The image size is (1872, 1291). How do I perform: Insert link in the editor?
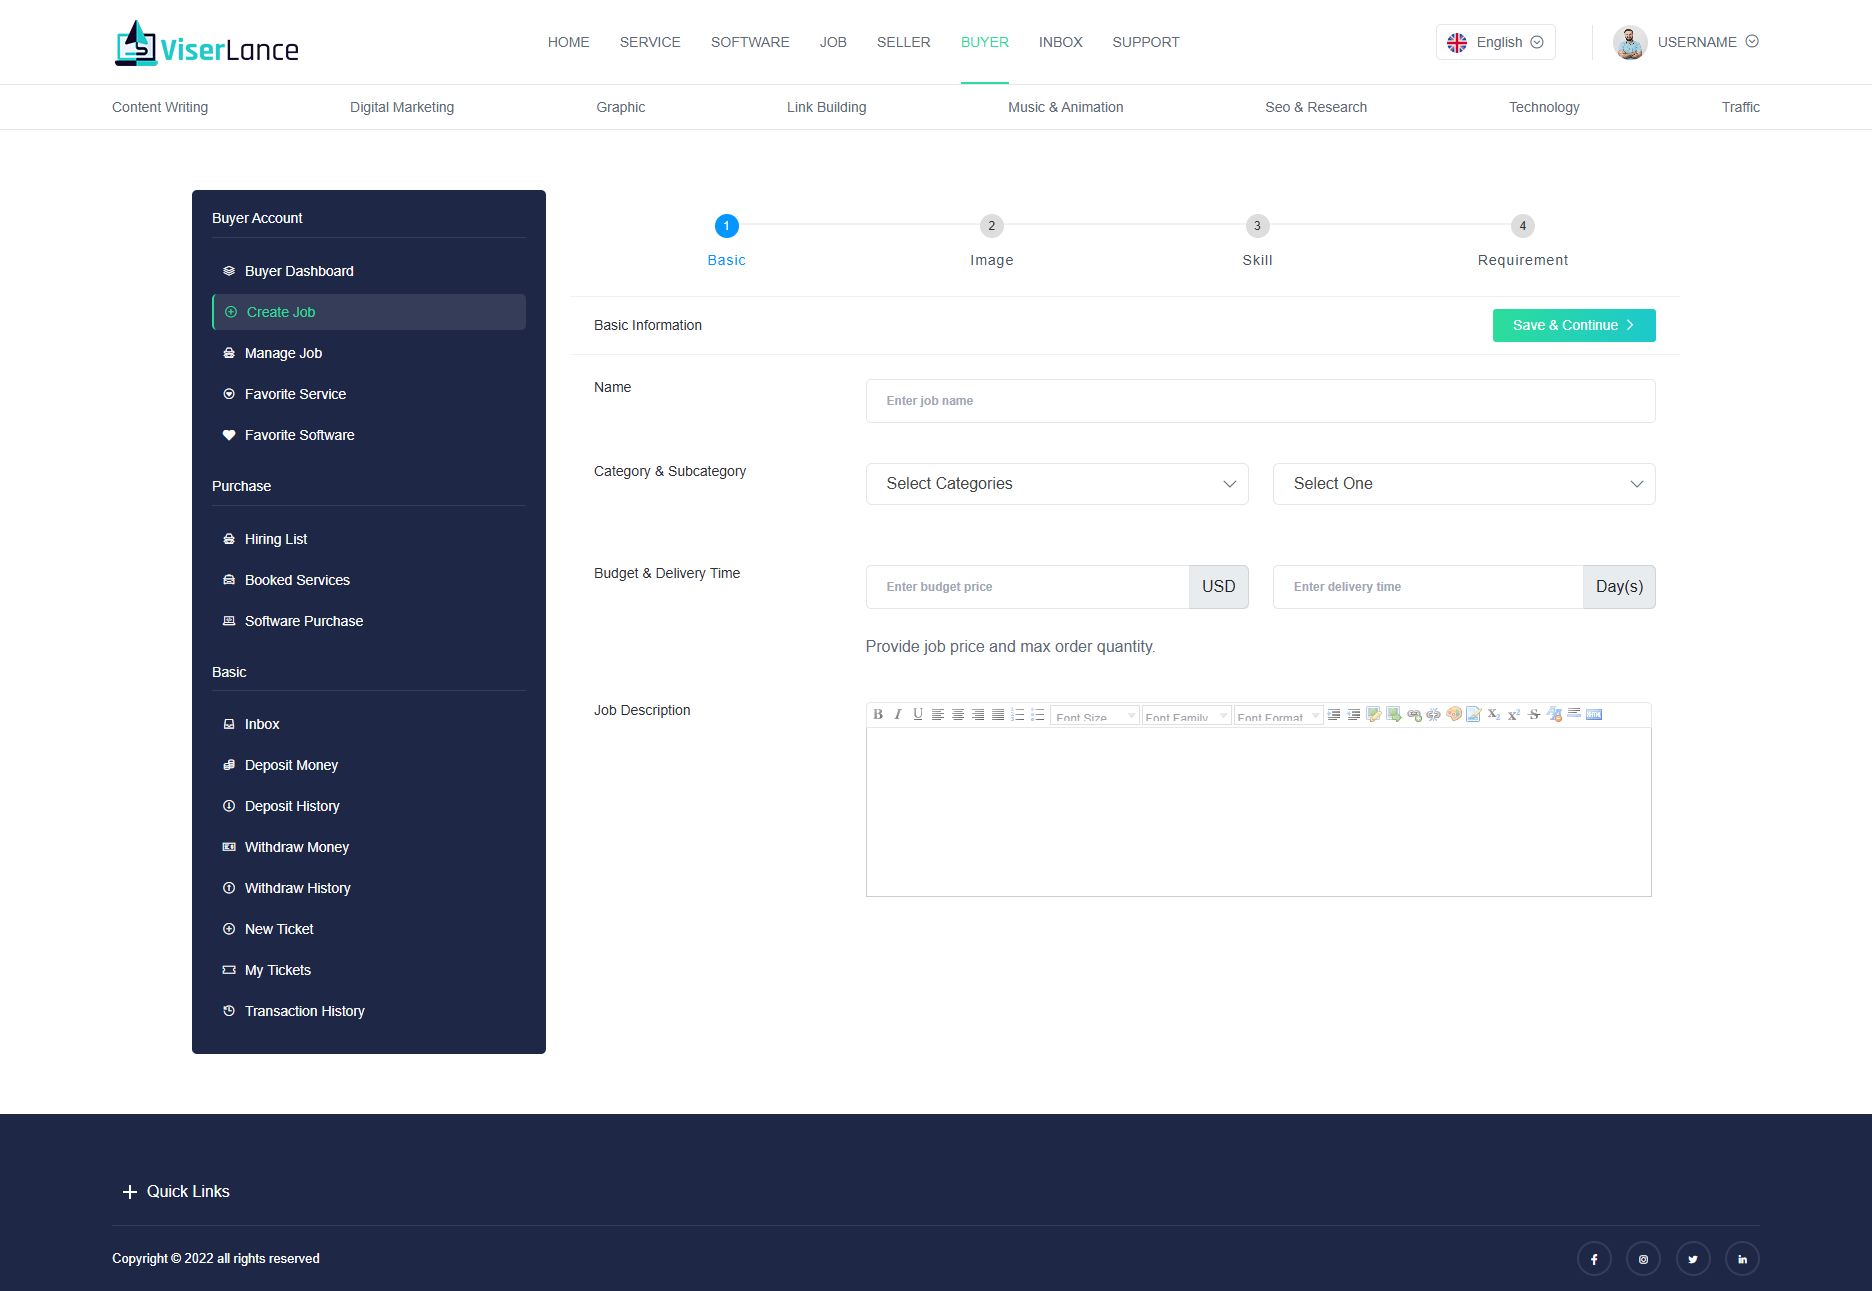tap(1414, 714)
